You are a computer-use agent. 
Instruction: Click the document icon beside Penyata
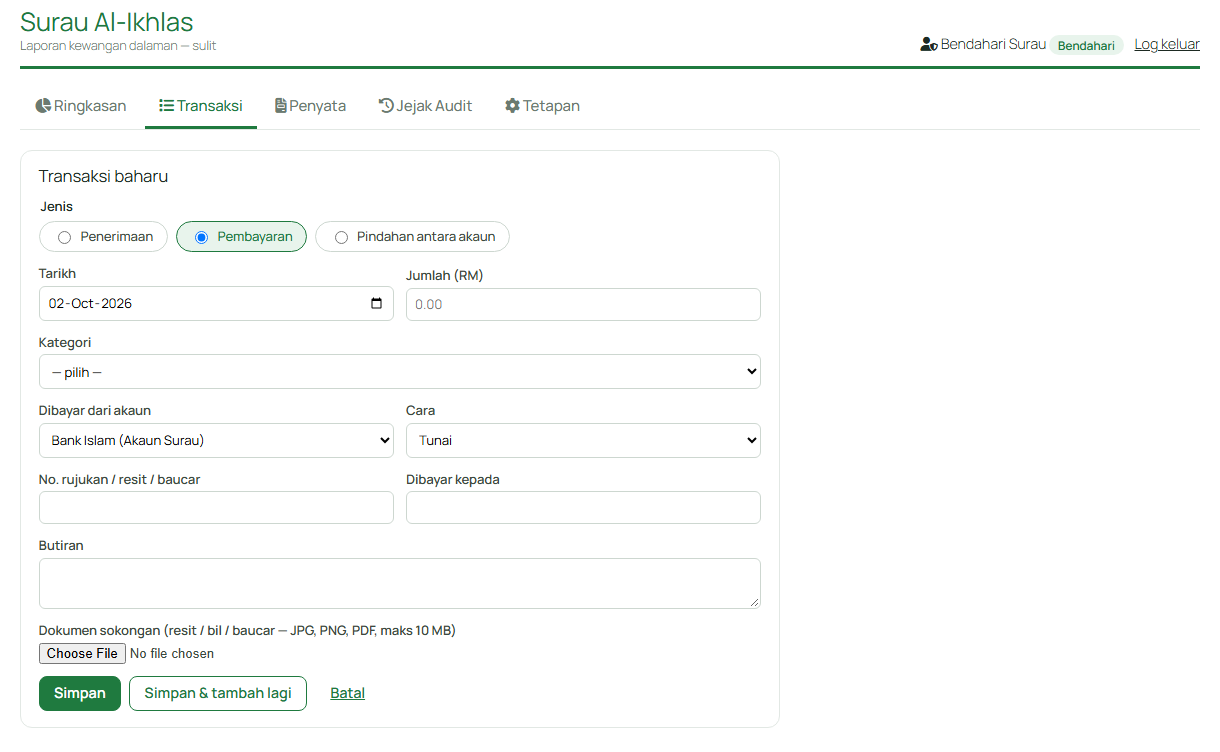(x=281, y=105)
